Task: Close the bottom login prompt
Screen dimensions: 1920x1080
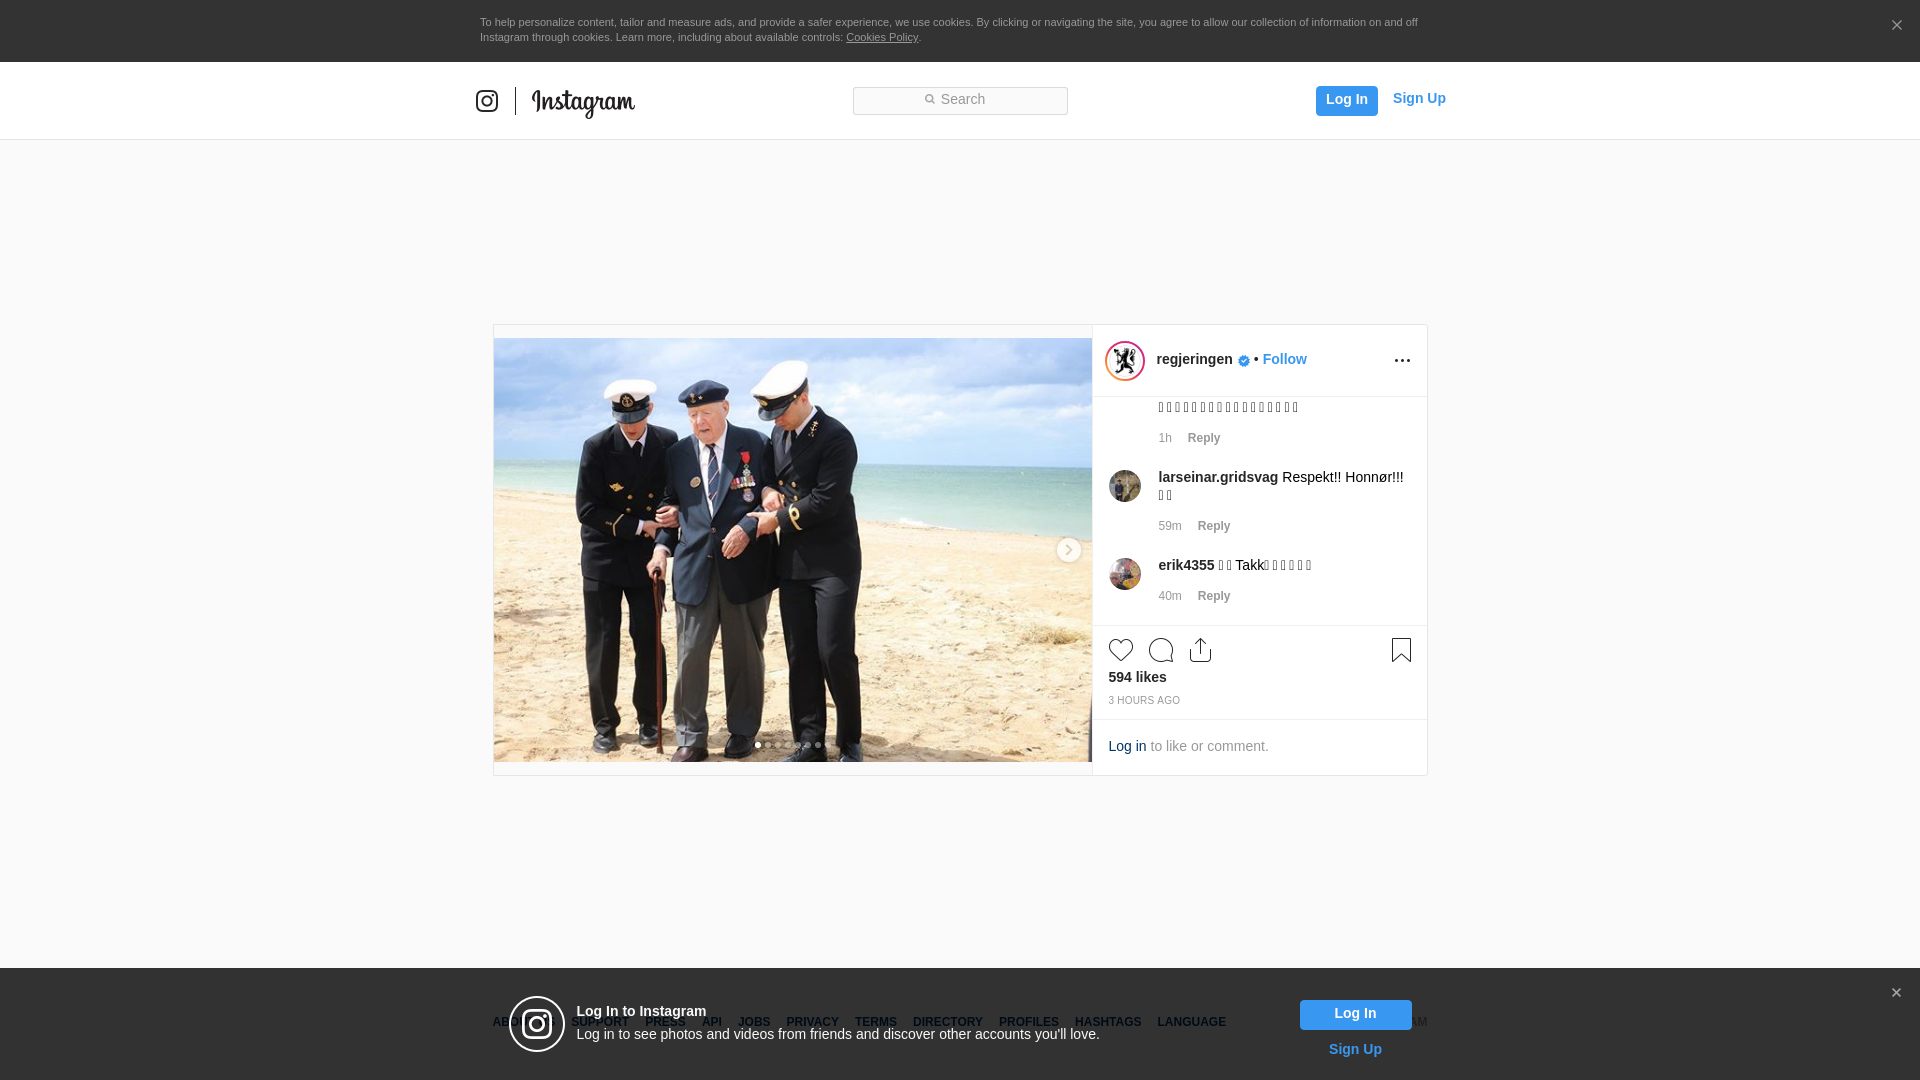Action: coord(1895,993)
